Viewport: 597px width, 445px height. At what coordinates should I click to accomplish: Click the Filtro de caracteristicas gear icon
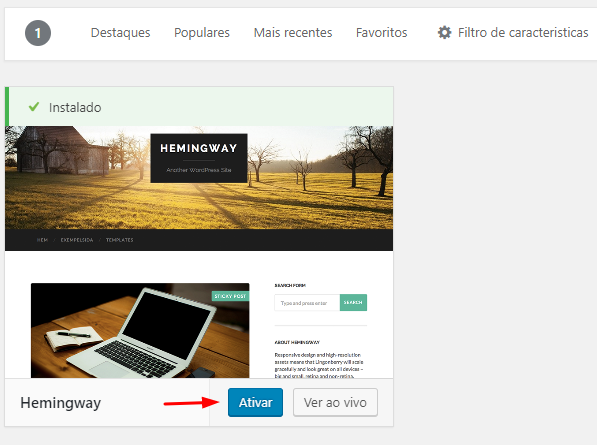pyautogui.click(x=444, y=33)
